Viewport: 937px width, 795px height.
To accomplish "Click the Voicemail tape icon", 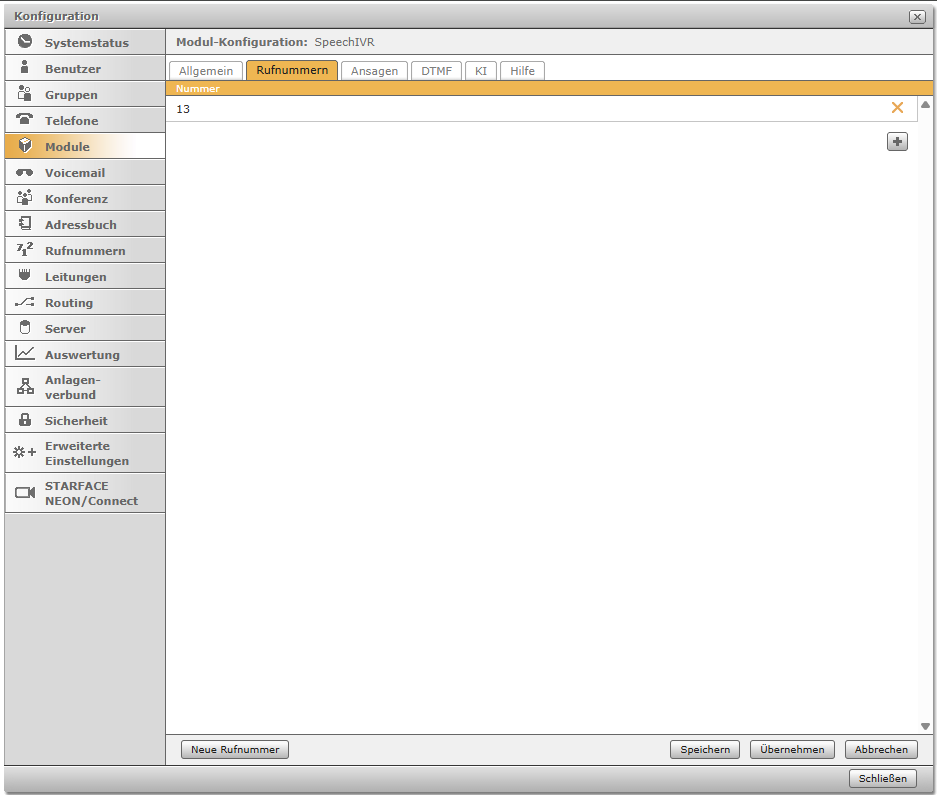I will (x=25, y=172).
